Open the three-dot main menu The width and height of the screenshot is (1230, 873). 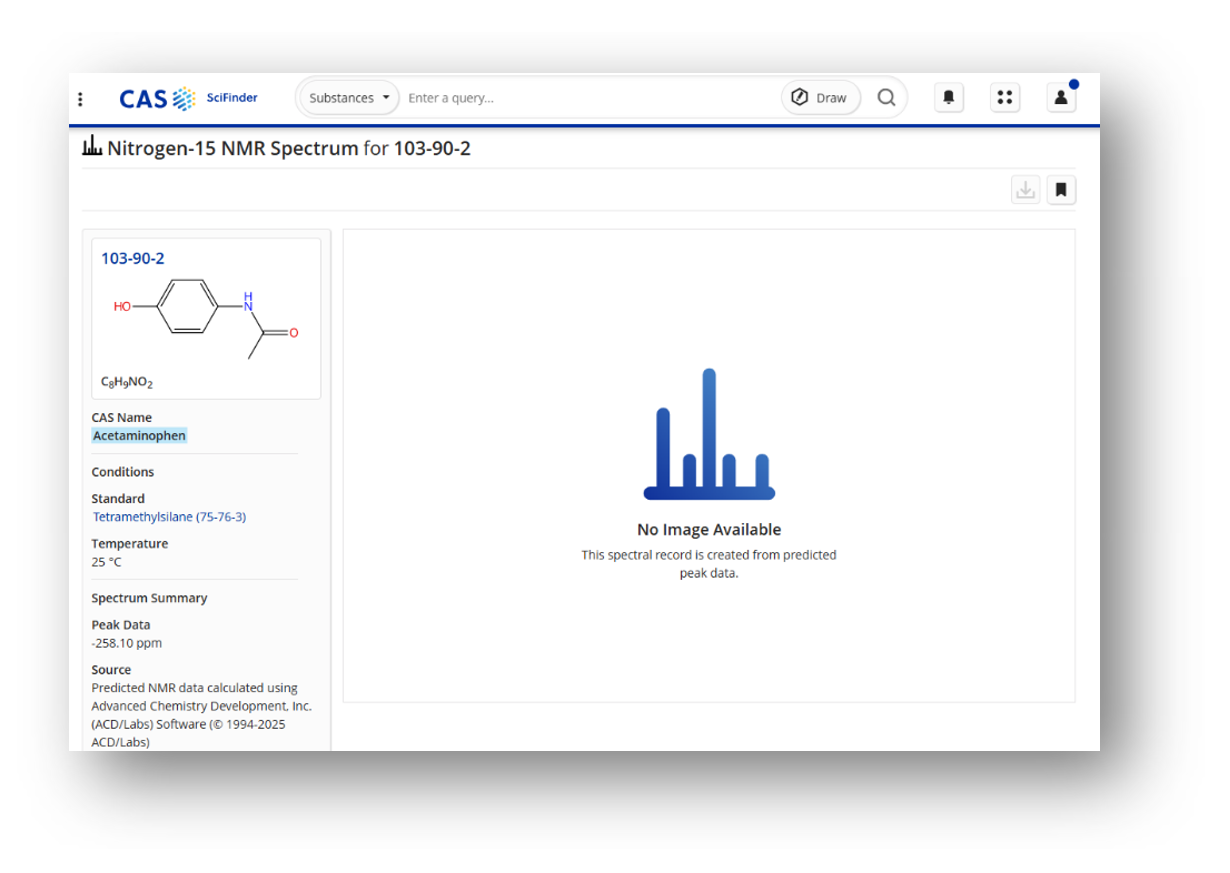click(x=81, y=99)
